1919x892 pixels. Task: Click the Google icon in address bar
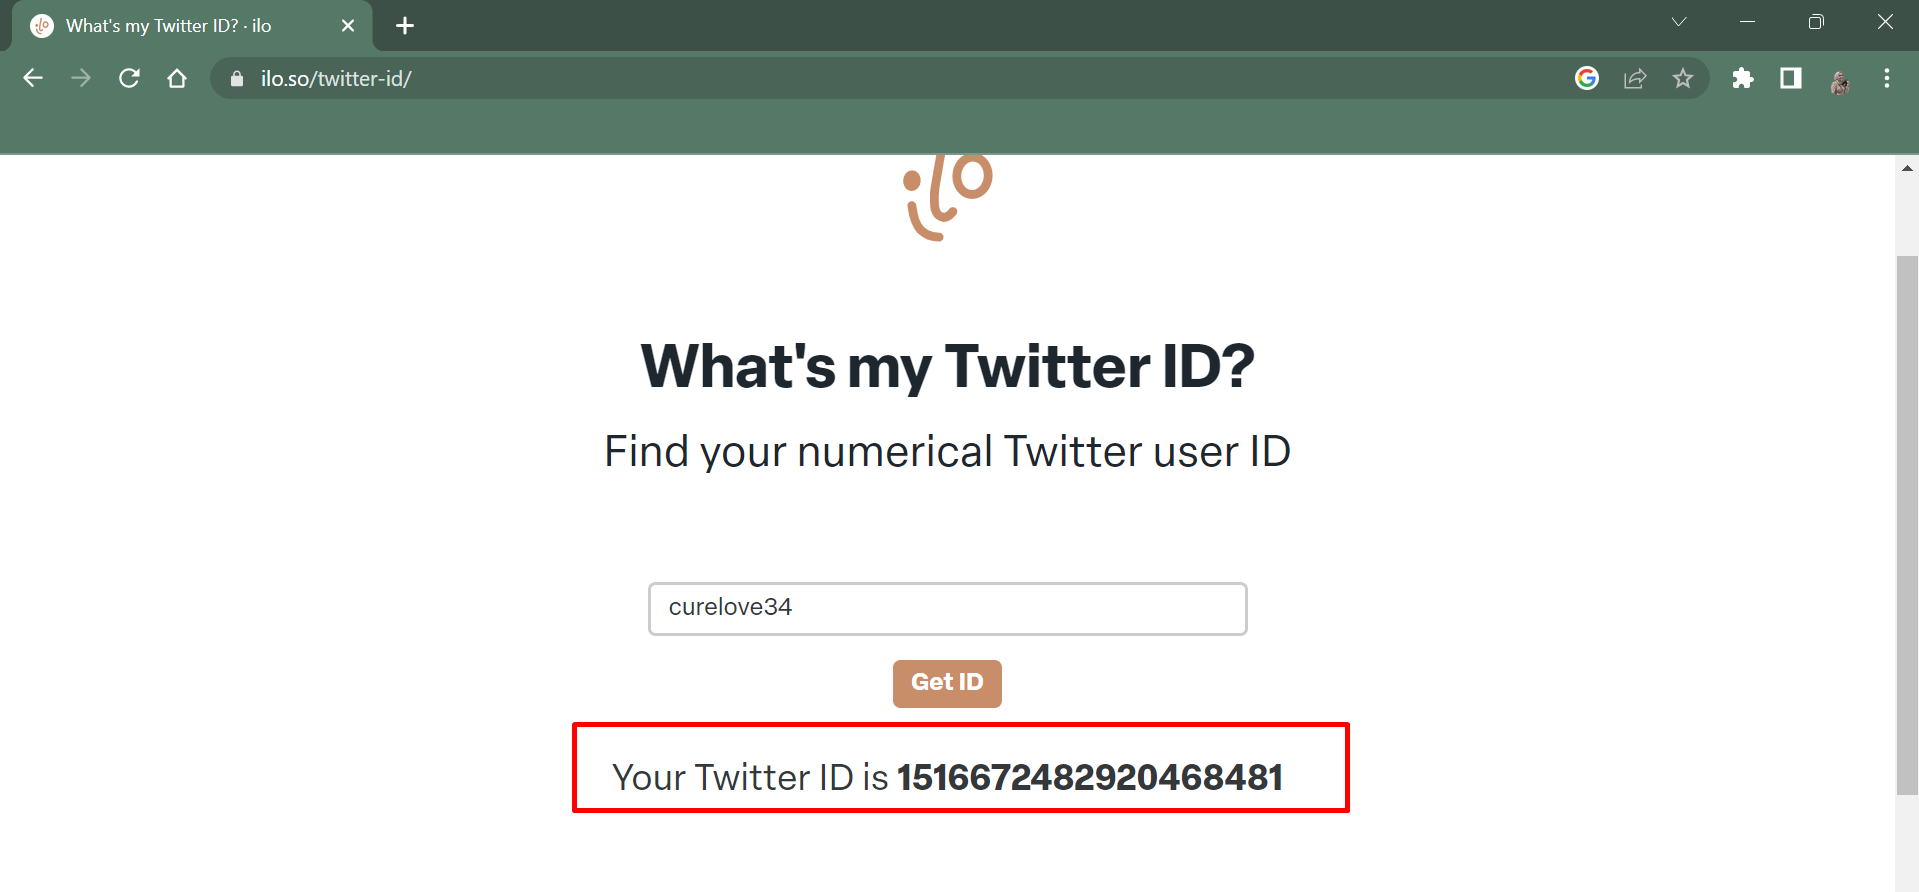pyautogui.click(x=1587, y=78)
